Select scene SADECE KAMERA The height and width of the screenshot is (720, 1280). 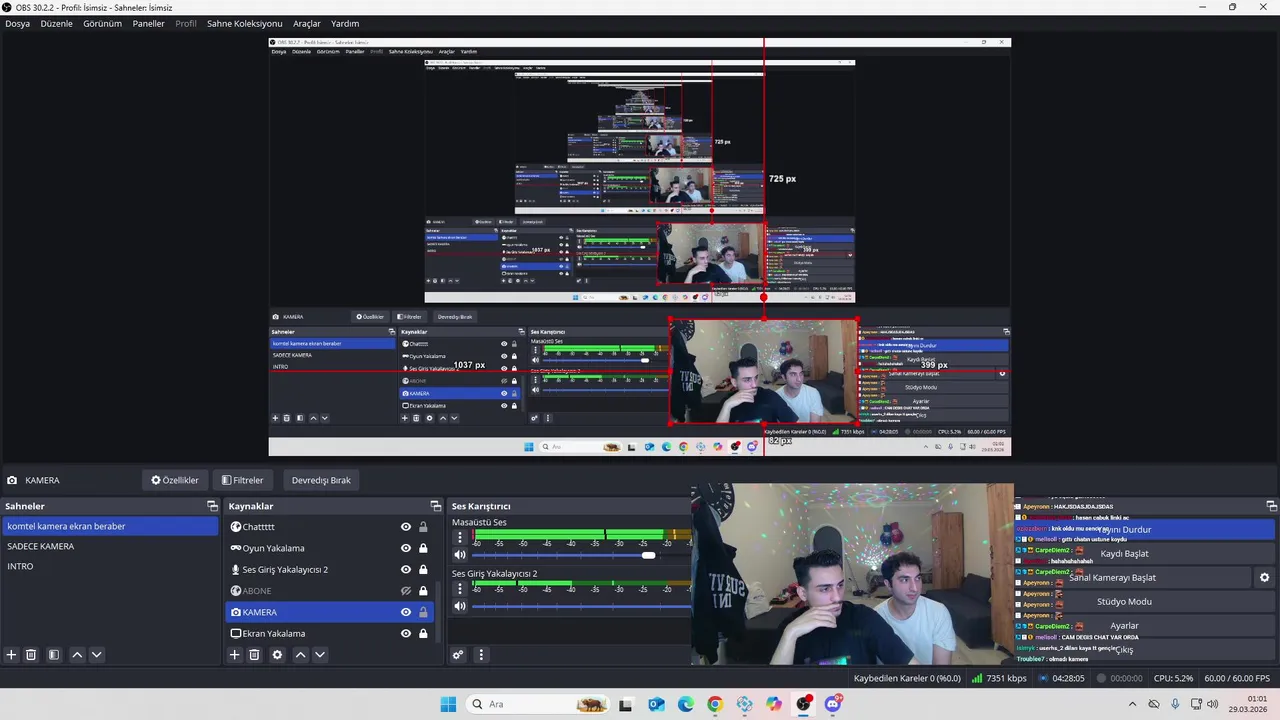(x=109, y=546)
